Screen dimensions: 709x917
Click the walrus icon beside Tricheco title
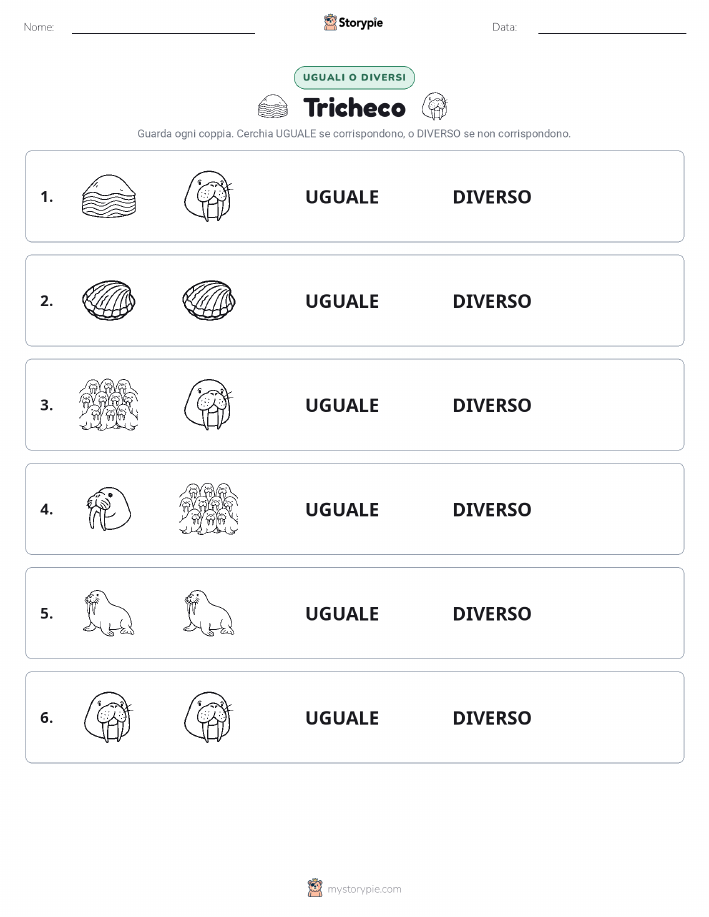(x=435, y=105)
